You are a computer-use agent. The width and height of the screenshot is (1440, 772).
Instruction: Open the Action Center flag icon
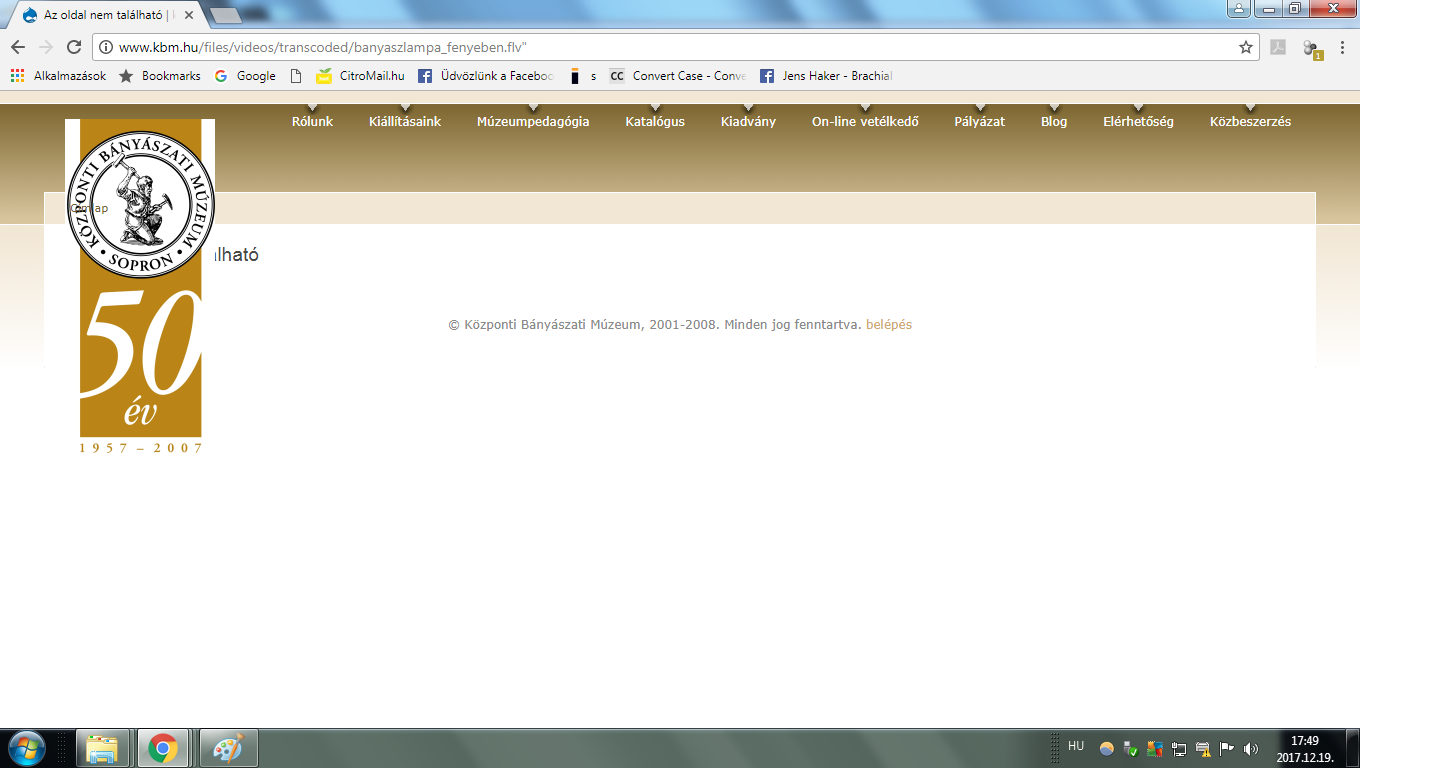coord(1227,748)
